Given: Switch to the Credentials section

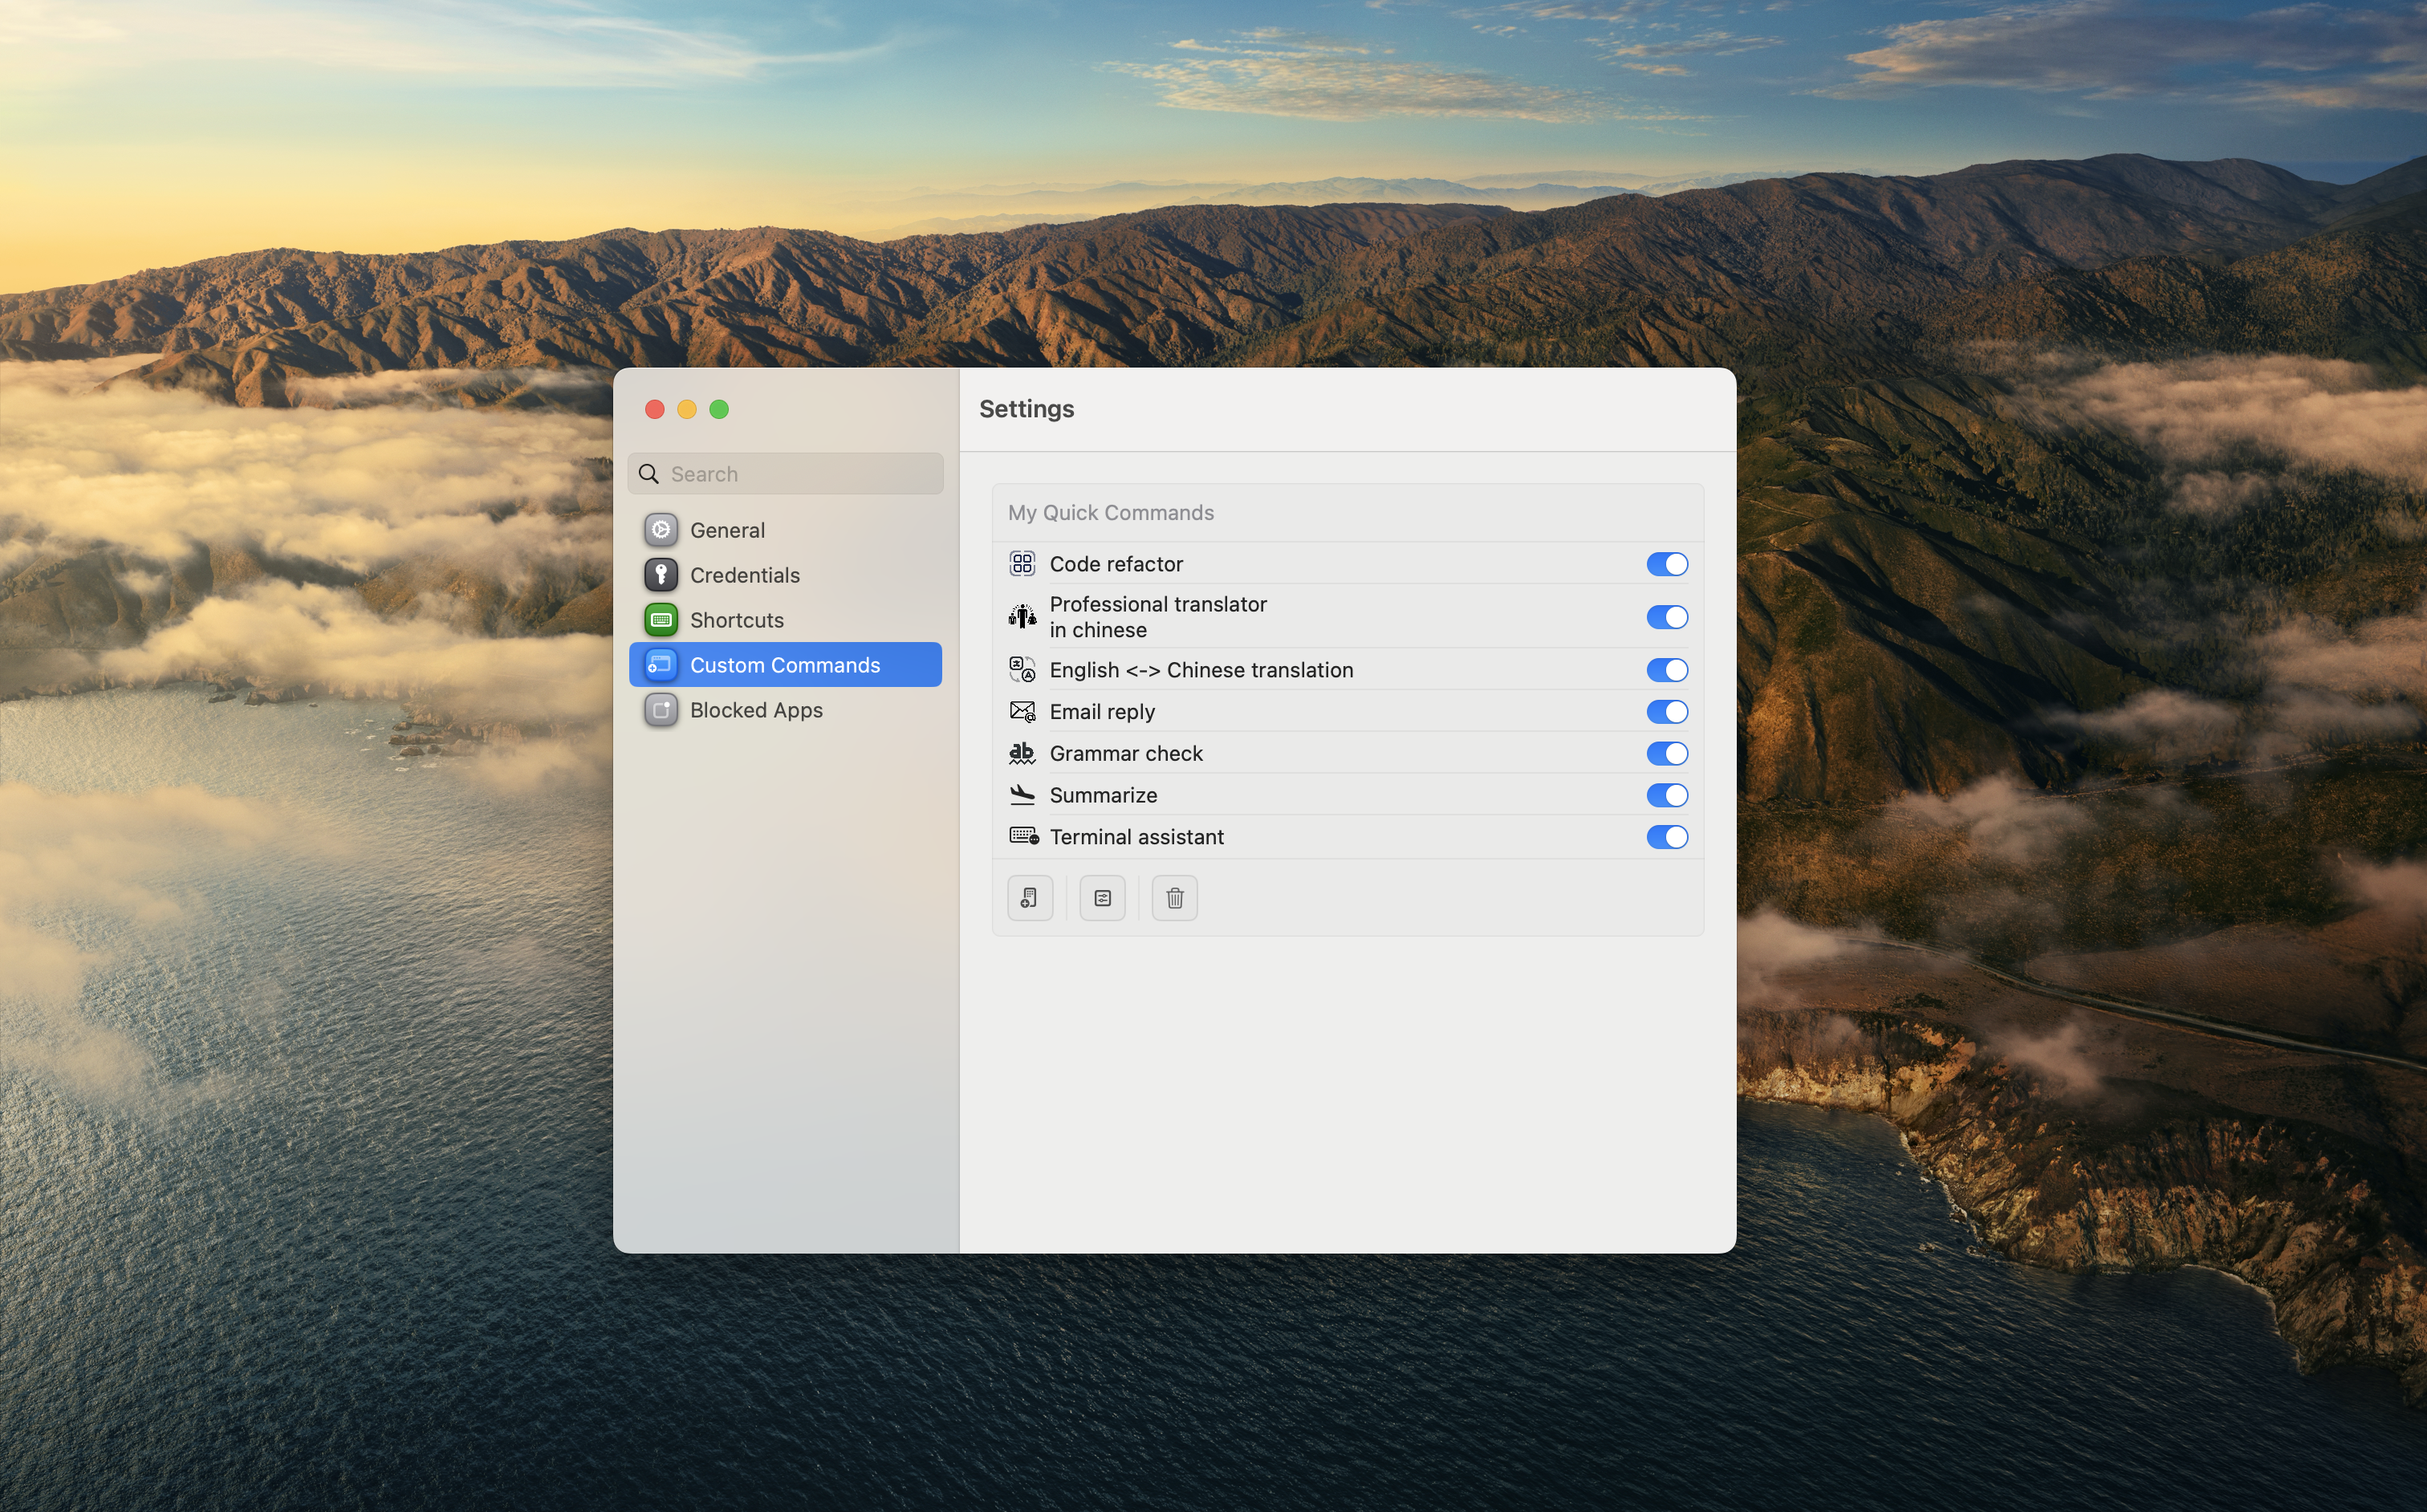Looking at the screenshot, I should point(744,575).
